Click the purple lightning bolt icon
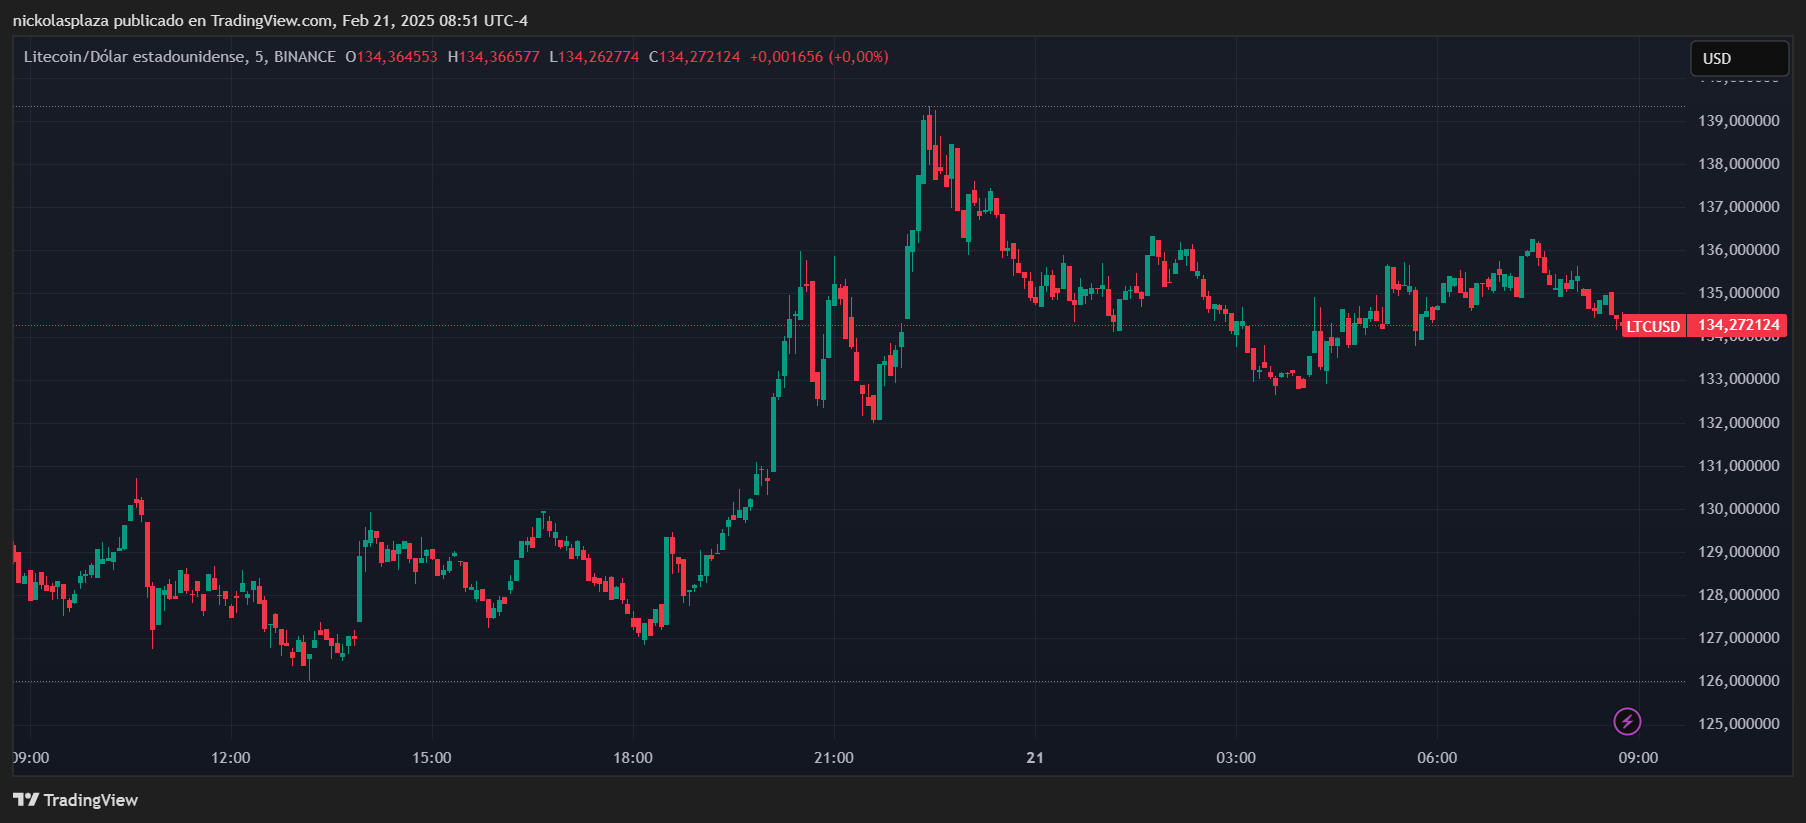The height and width of the screenshot is (823, 1806). pyautogui.click(x=1627, y=721)
